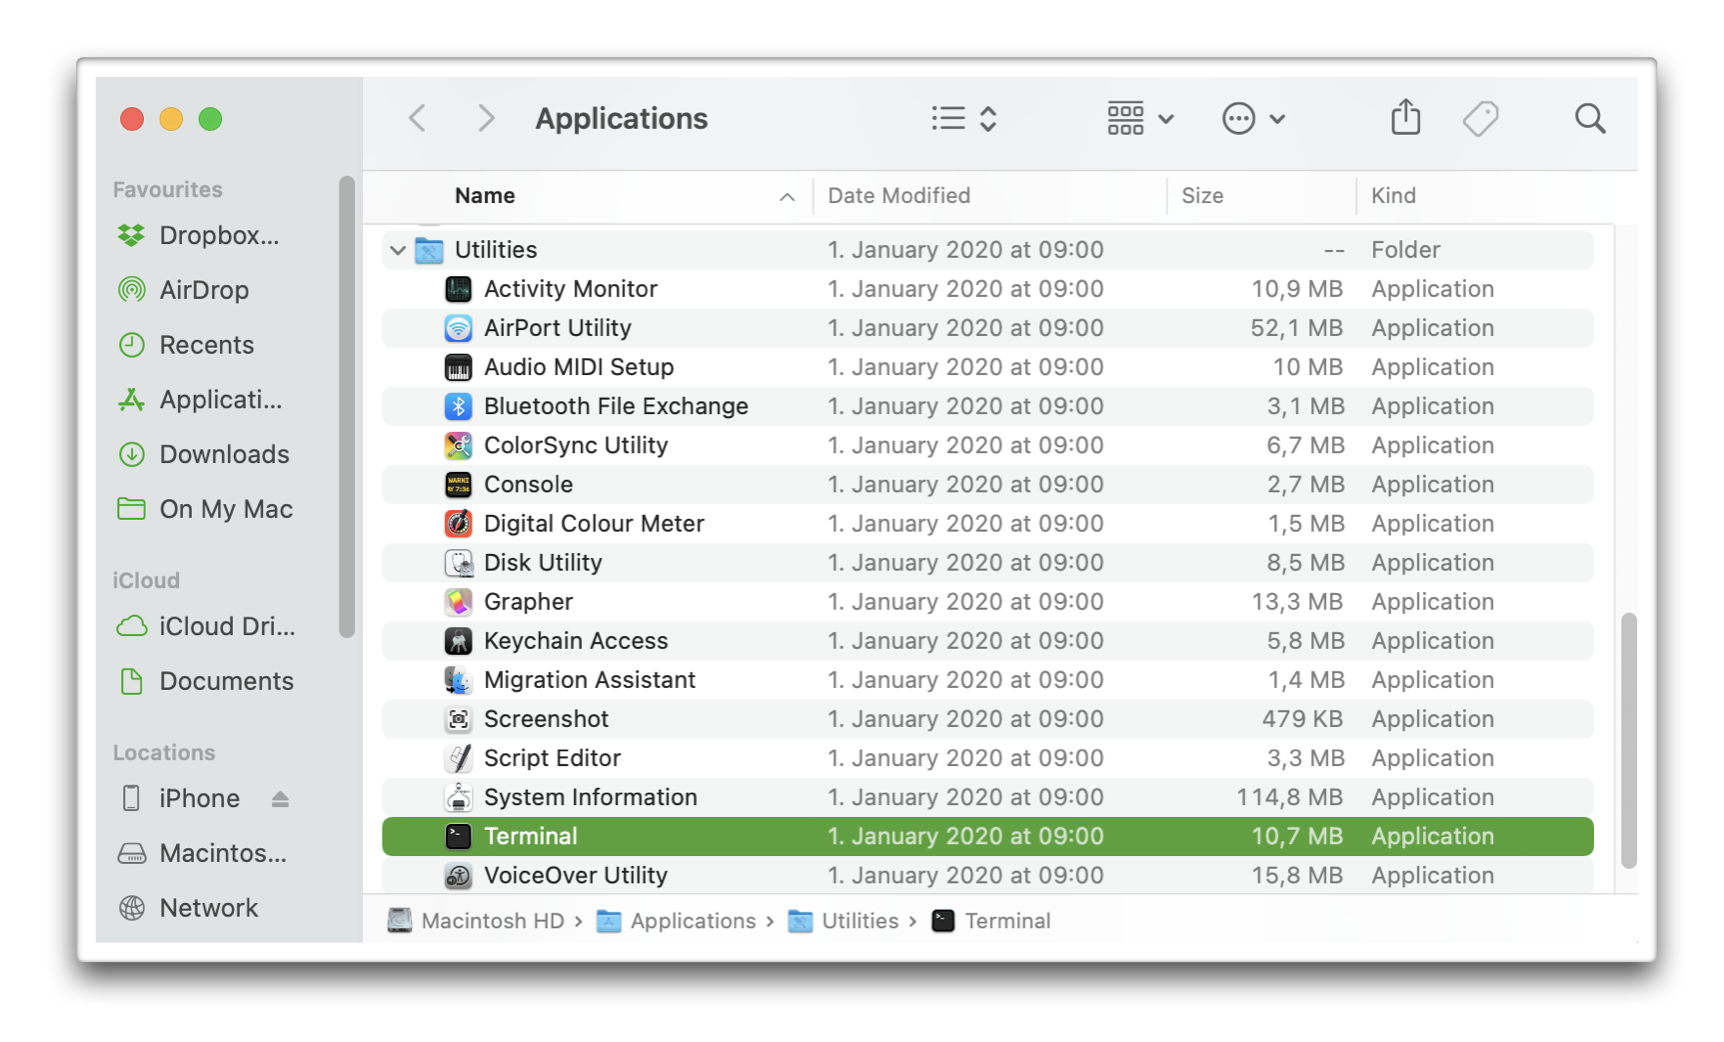Click Terminal in the path bar
Viewport: 1724px width, 1042px height.
pyautogui.click(x=991, y=921)
